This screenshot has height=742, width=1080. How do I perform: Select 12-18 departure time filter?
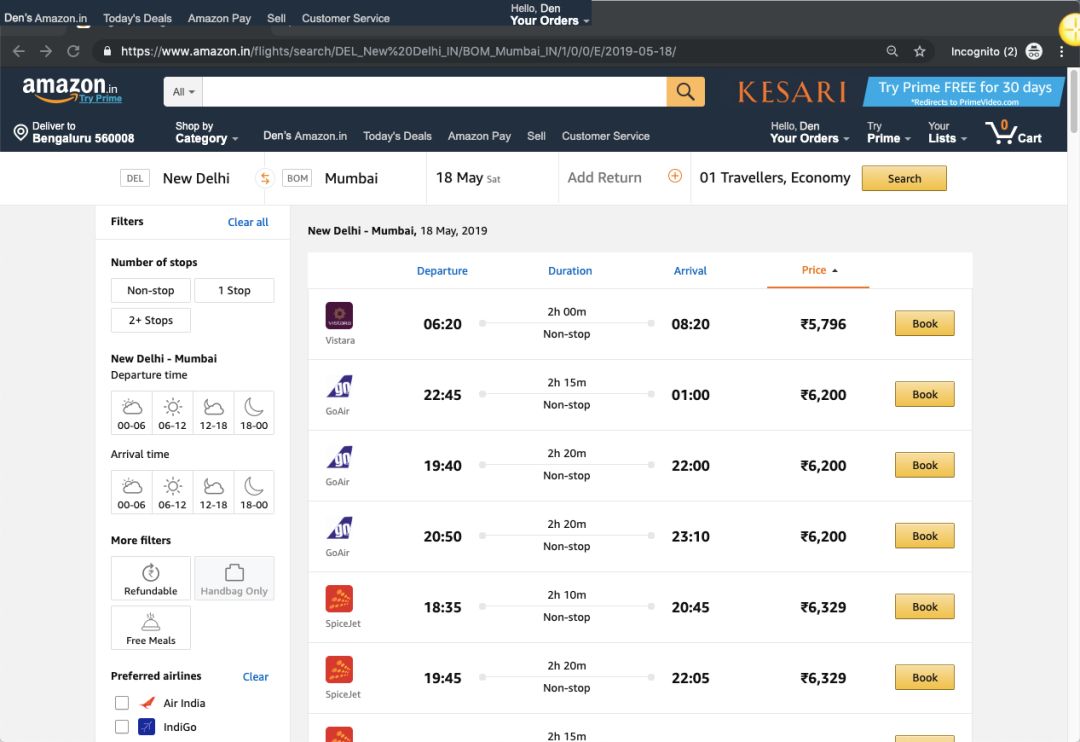pos(214,413)
